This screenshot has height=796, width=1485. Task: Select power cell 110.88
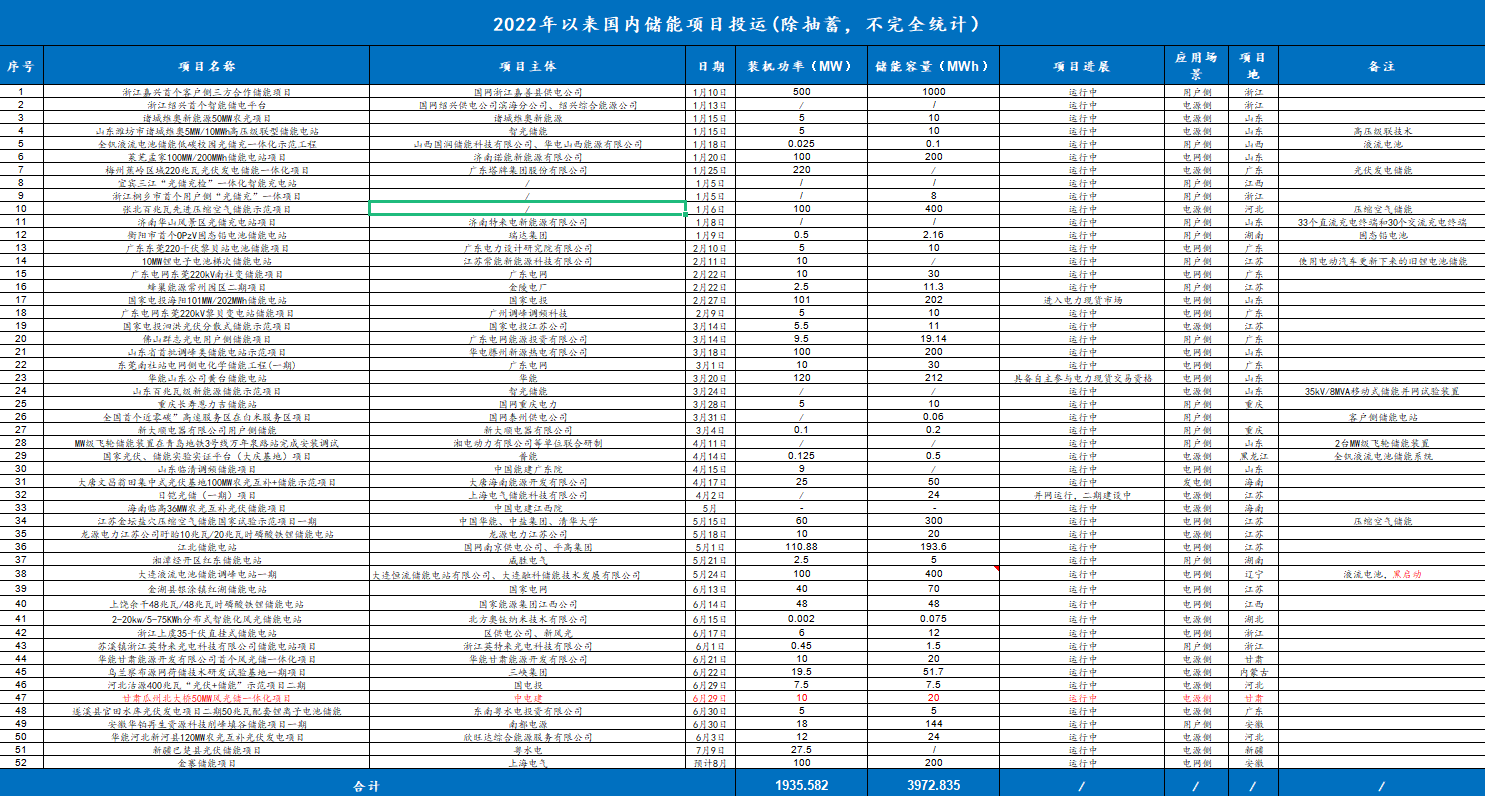[801, 547]
